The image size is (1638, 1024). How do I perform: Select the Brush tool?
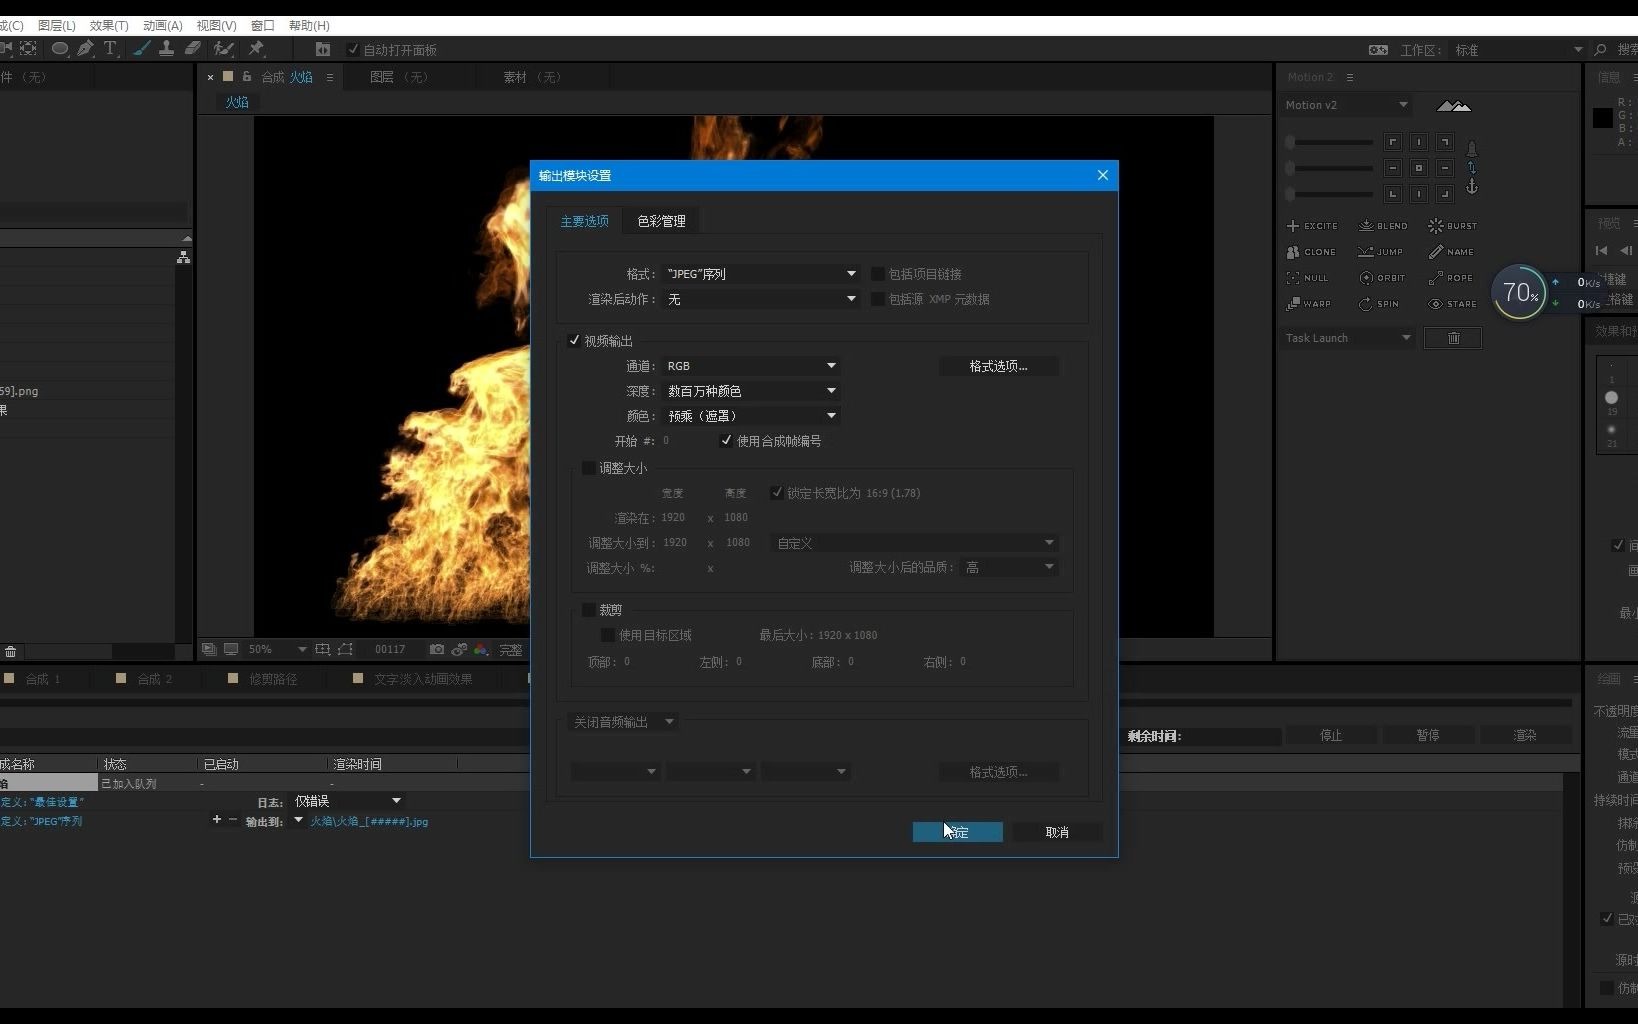[x=142, y=48]
